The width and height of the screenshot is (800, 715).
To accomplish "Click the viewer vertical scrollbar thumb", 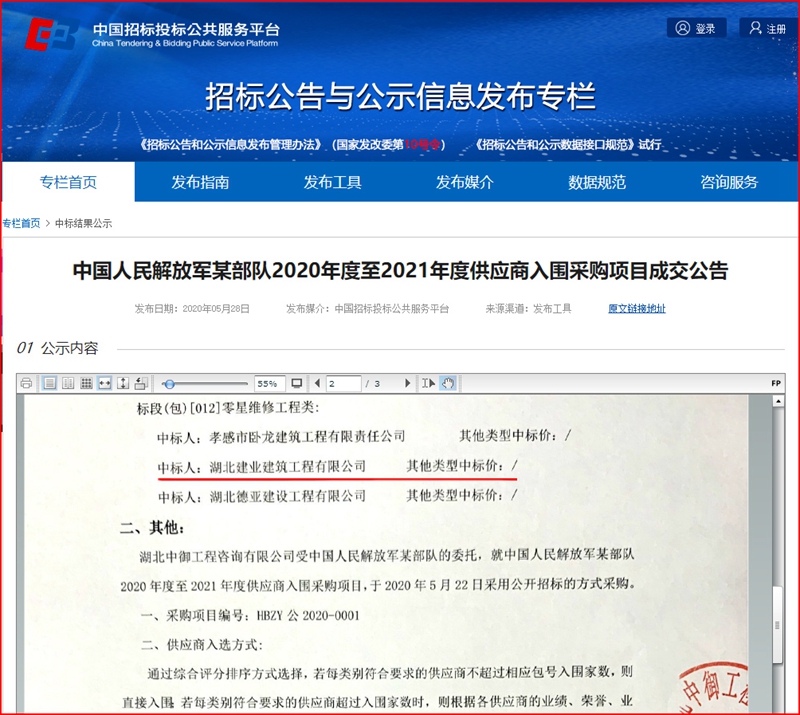I will click(x=778, y=625).
